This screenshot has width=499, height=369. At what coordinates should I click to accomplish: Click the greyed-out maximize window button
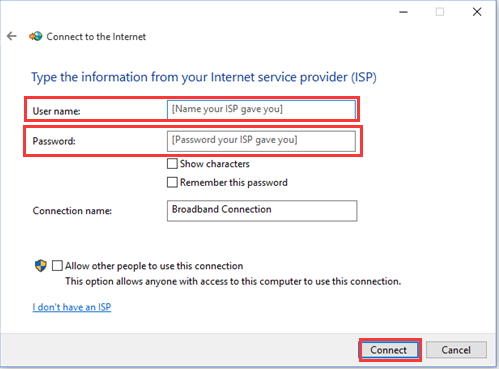(440, 12)
